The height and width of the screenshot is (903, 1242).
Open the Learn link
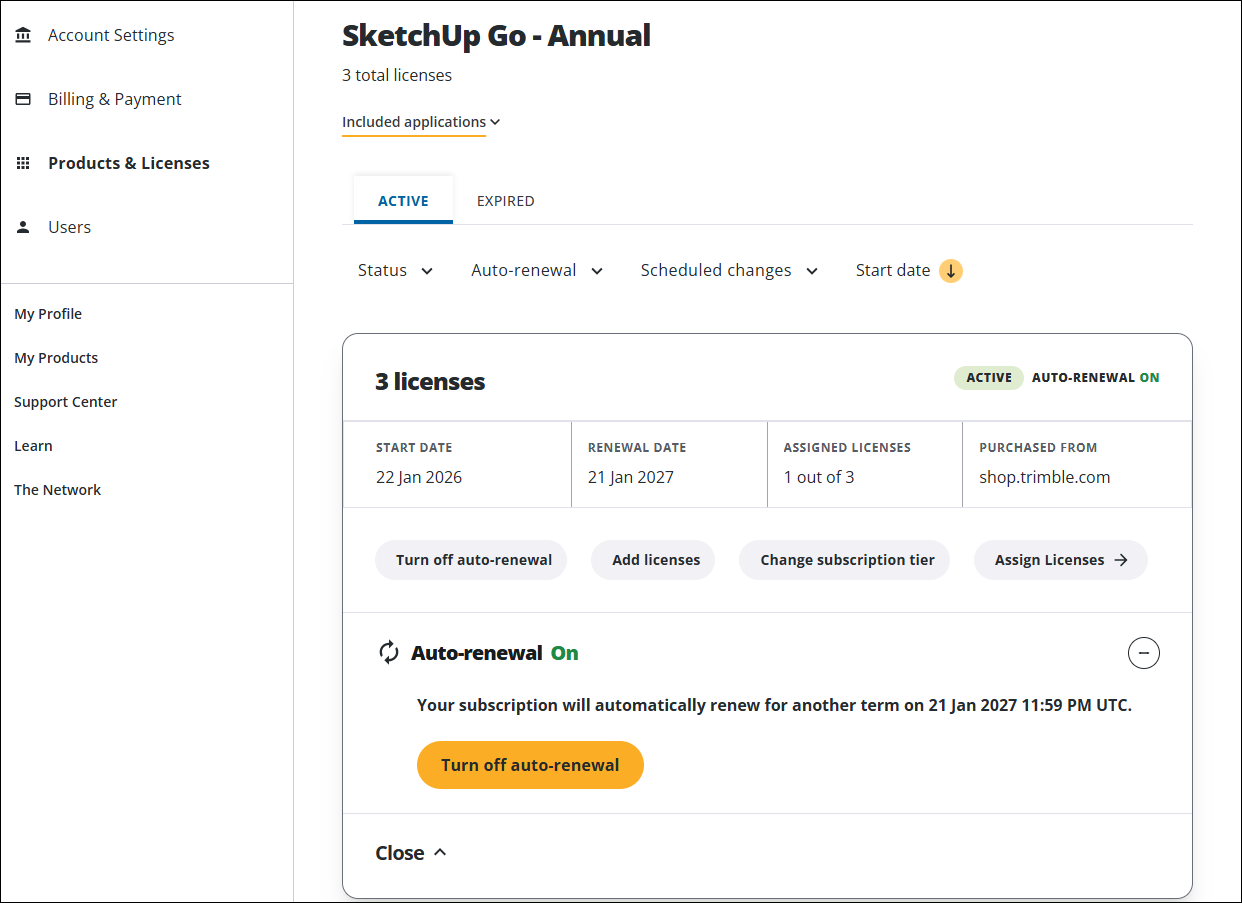pyautogui.click(x=33, y=446)
